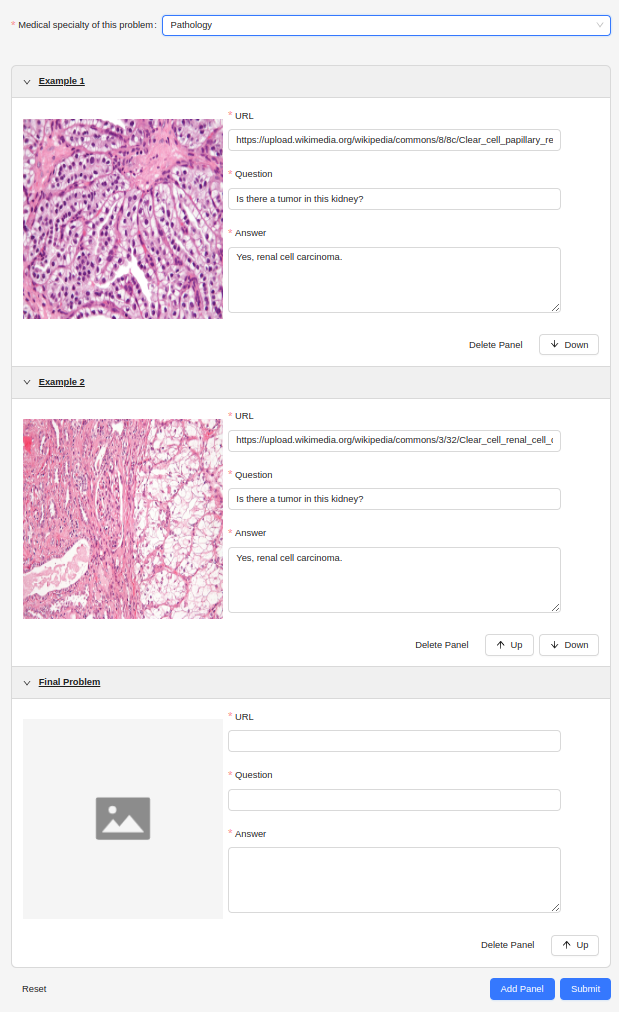Click the empty Answer box in Final Problem

point(394,880)
